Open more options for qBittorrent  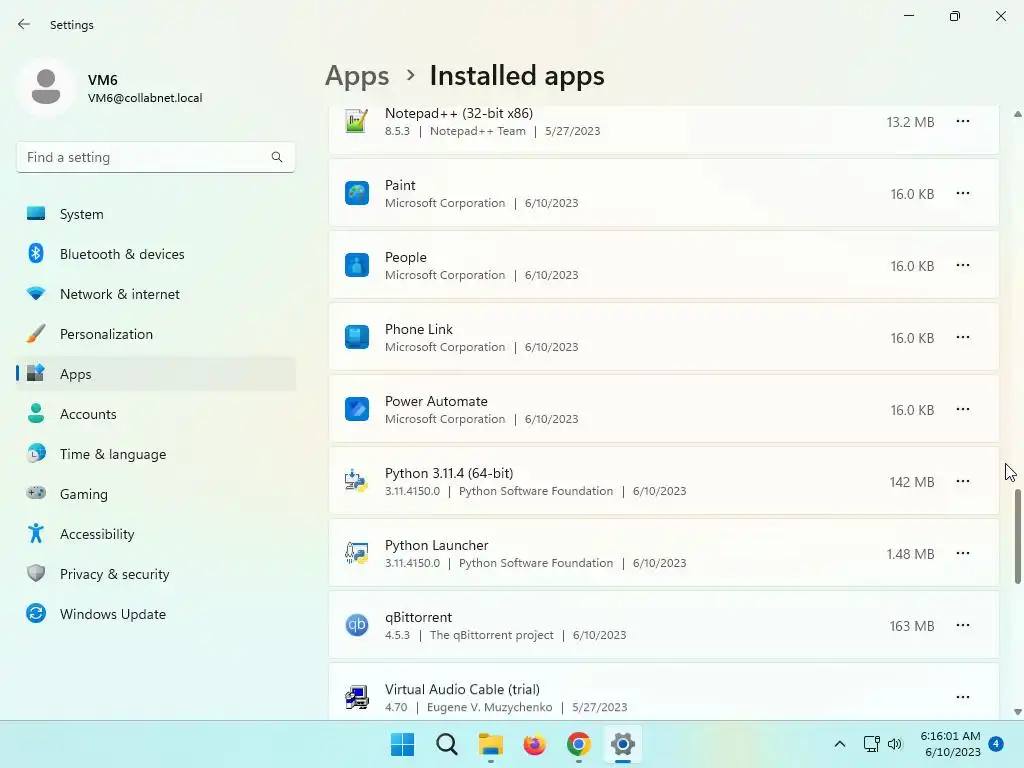pyautogui.click(x=963, y=625)
